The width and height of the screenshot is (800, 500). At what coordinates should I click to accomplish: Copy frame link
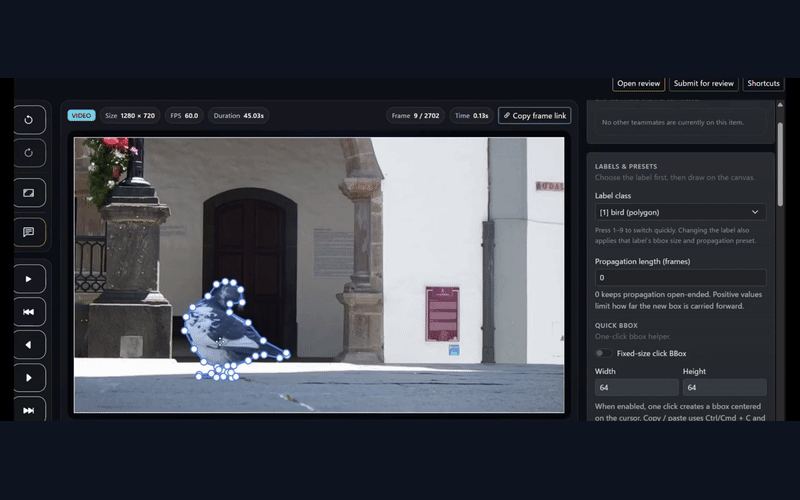535,116
